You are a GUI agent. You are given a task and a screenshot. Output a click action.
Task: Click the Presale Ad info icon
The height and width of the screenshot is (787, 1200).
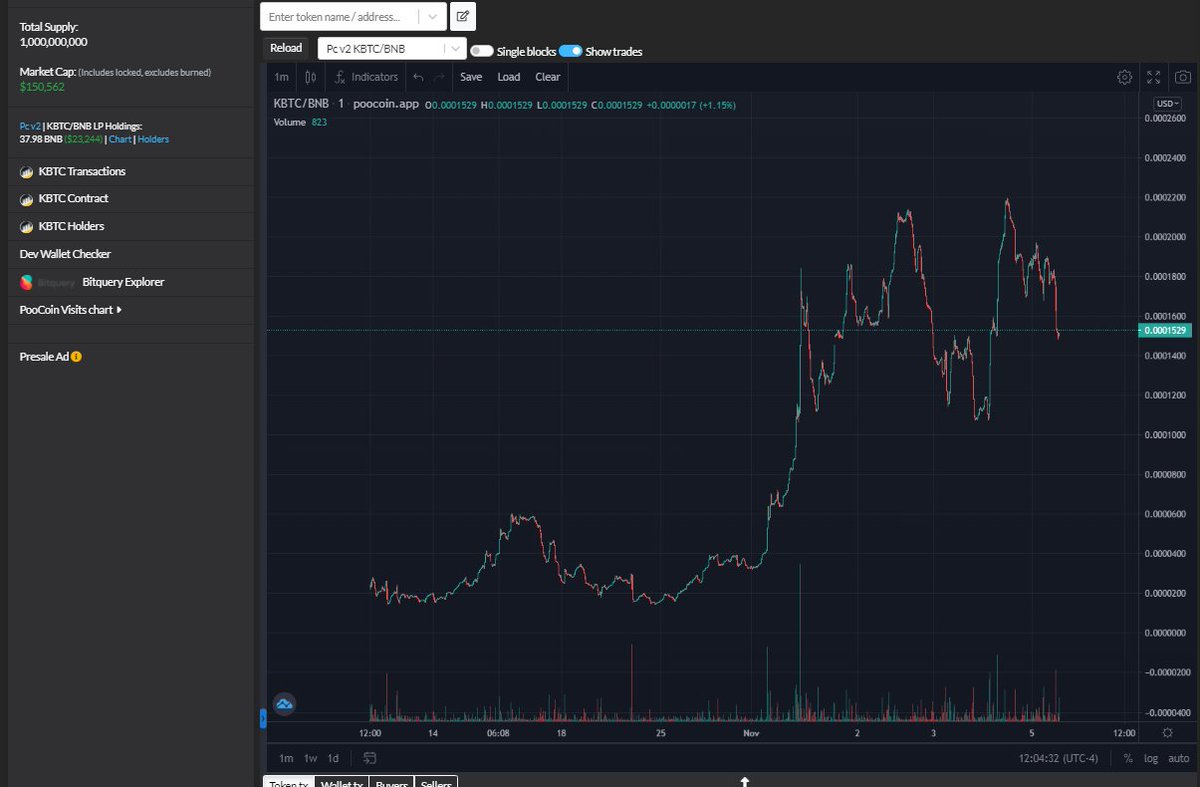[76, 356]
